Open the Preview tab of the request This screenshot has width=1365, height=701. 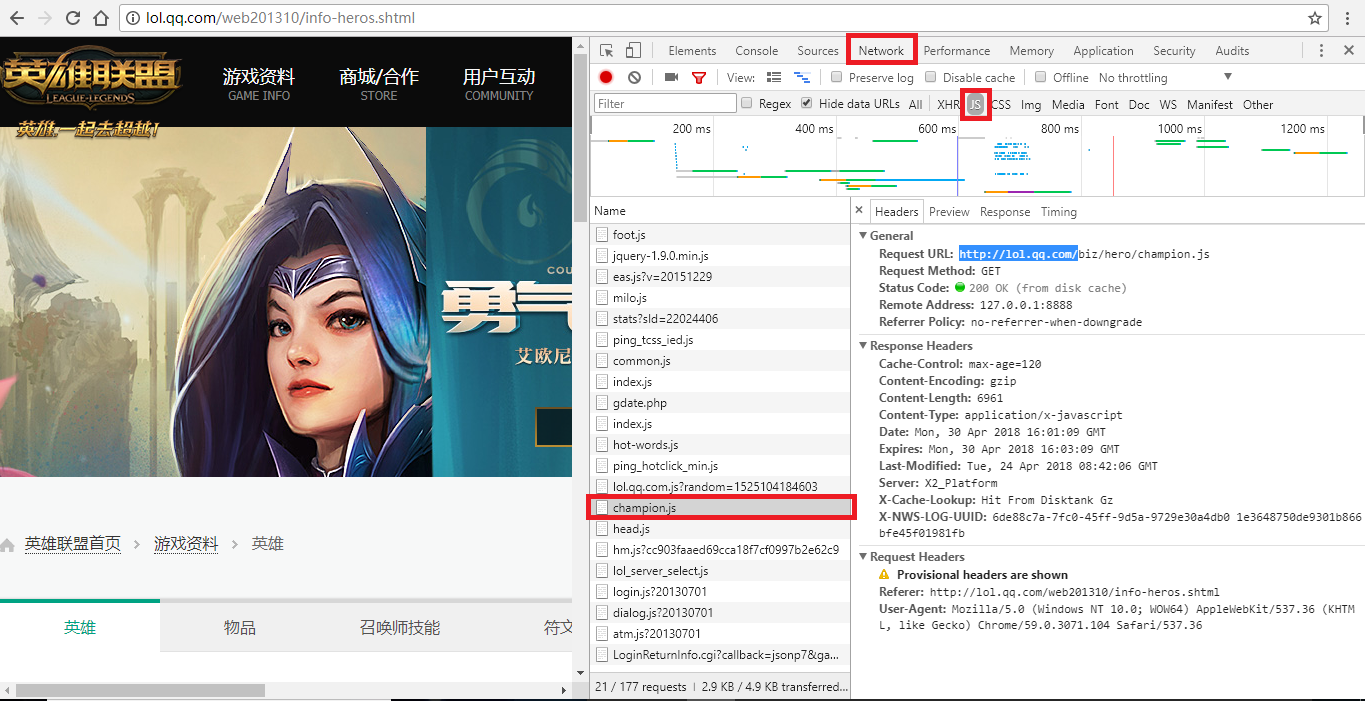click(949, 212)
